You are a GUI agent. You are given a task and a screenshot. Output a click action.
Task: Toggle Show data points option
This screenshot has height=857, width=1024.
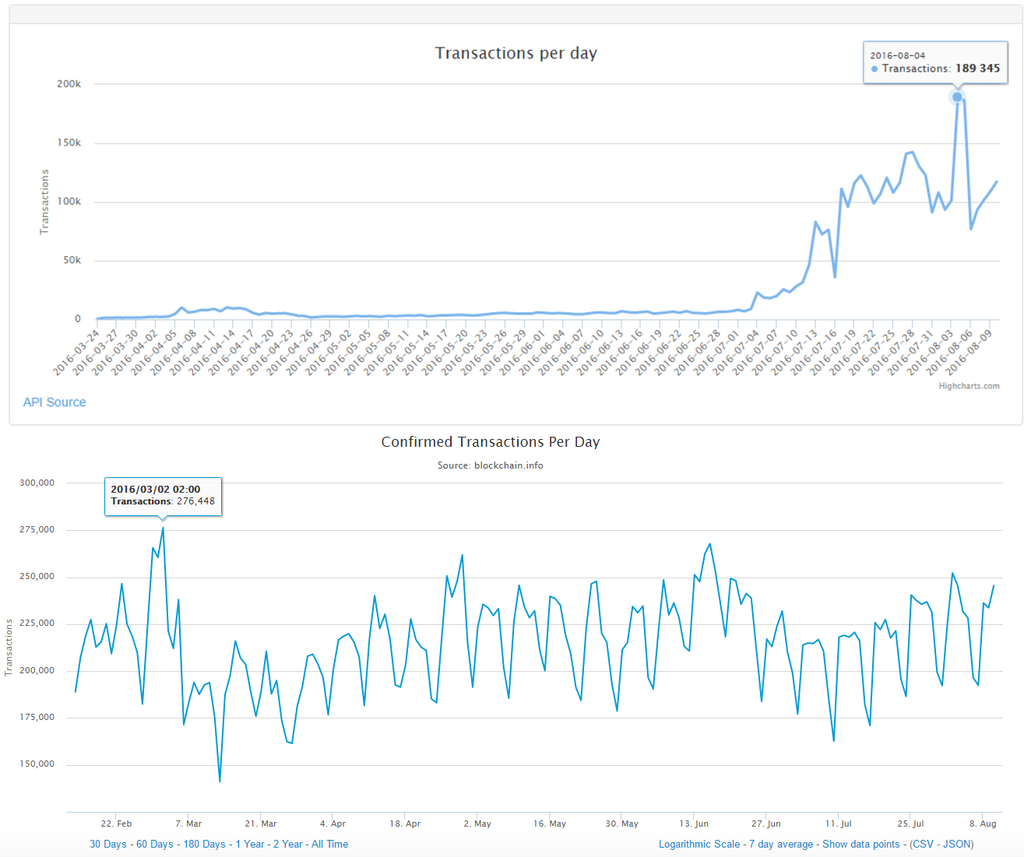click(863, 844)
